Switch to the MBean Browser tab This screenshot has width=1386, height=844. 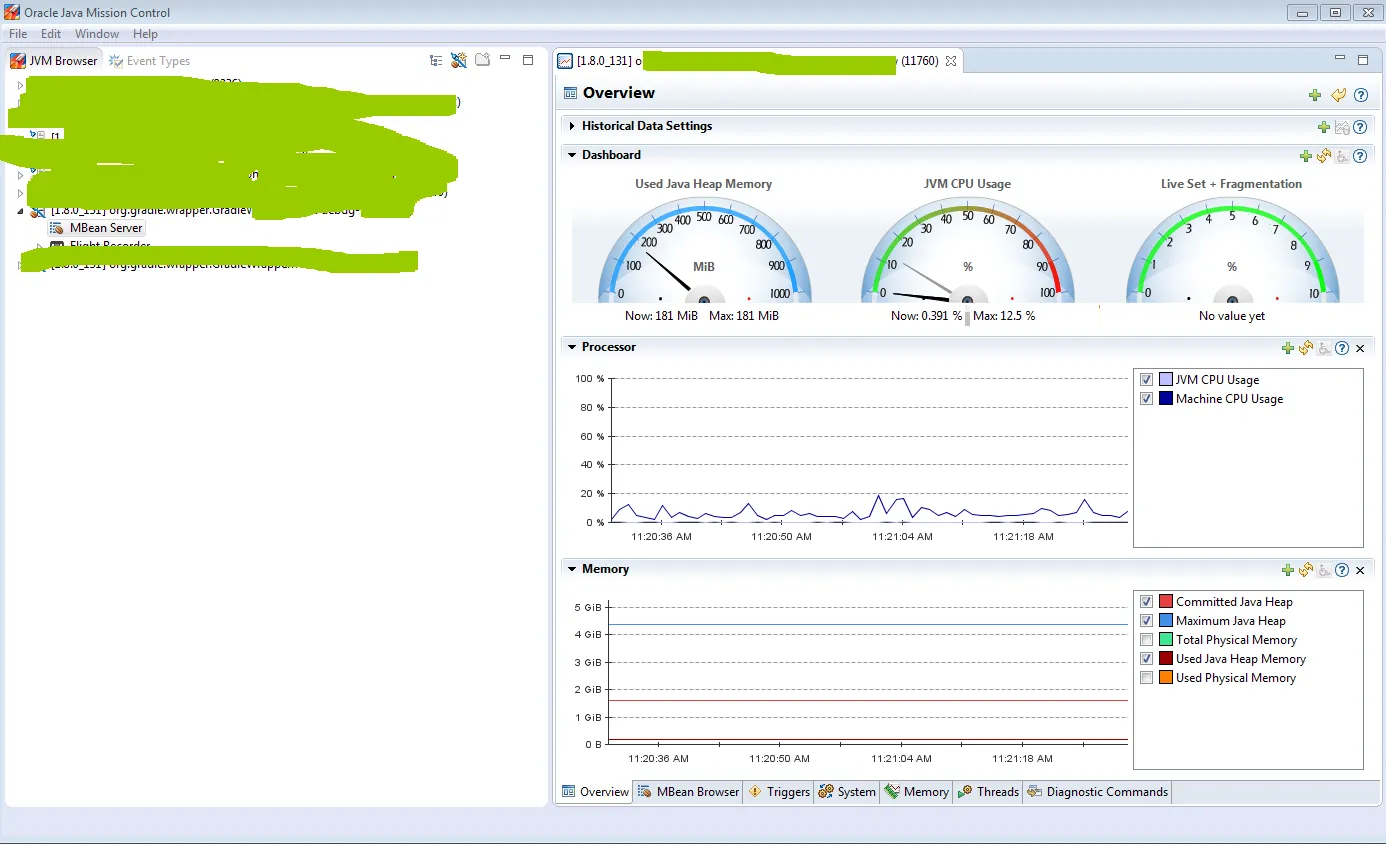pyautogui.click(x=689, y=792)
